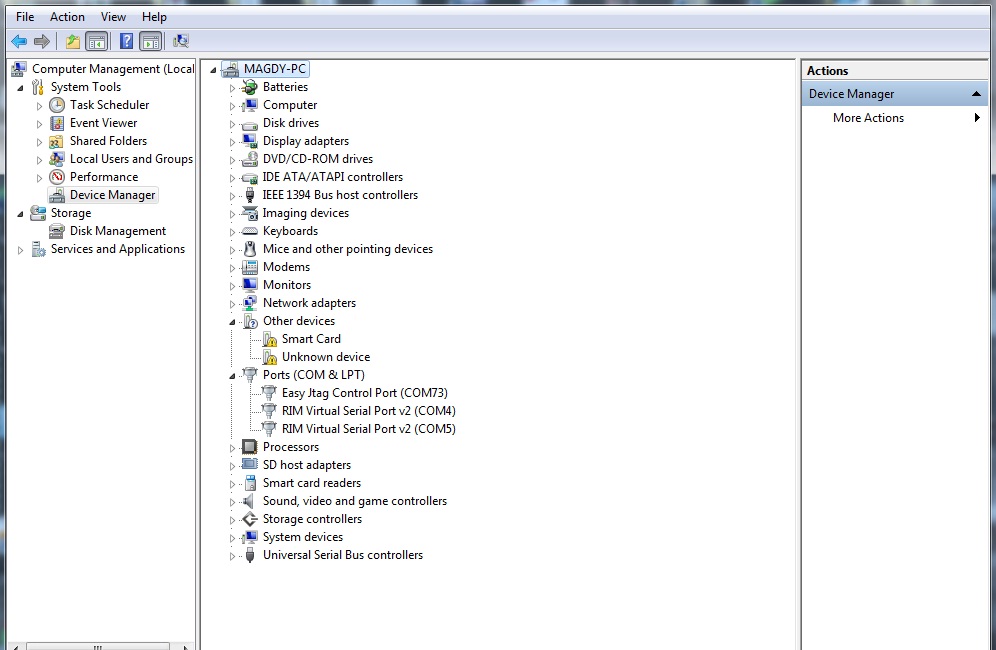Select Computer Management (Local) root
This screenshot has width=996, height=650.
(x=113, y=69)
